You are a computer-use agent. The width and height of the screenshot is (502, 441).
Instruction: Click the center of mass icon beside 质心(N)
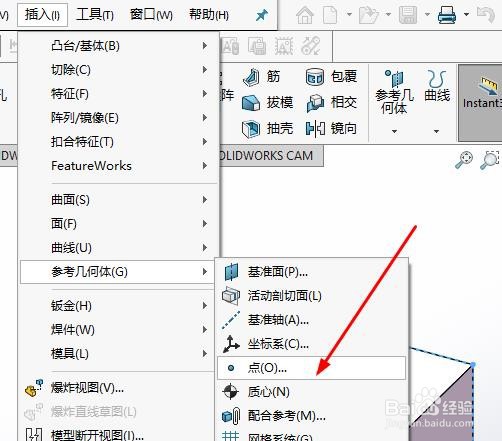click(231, 392)
